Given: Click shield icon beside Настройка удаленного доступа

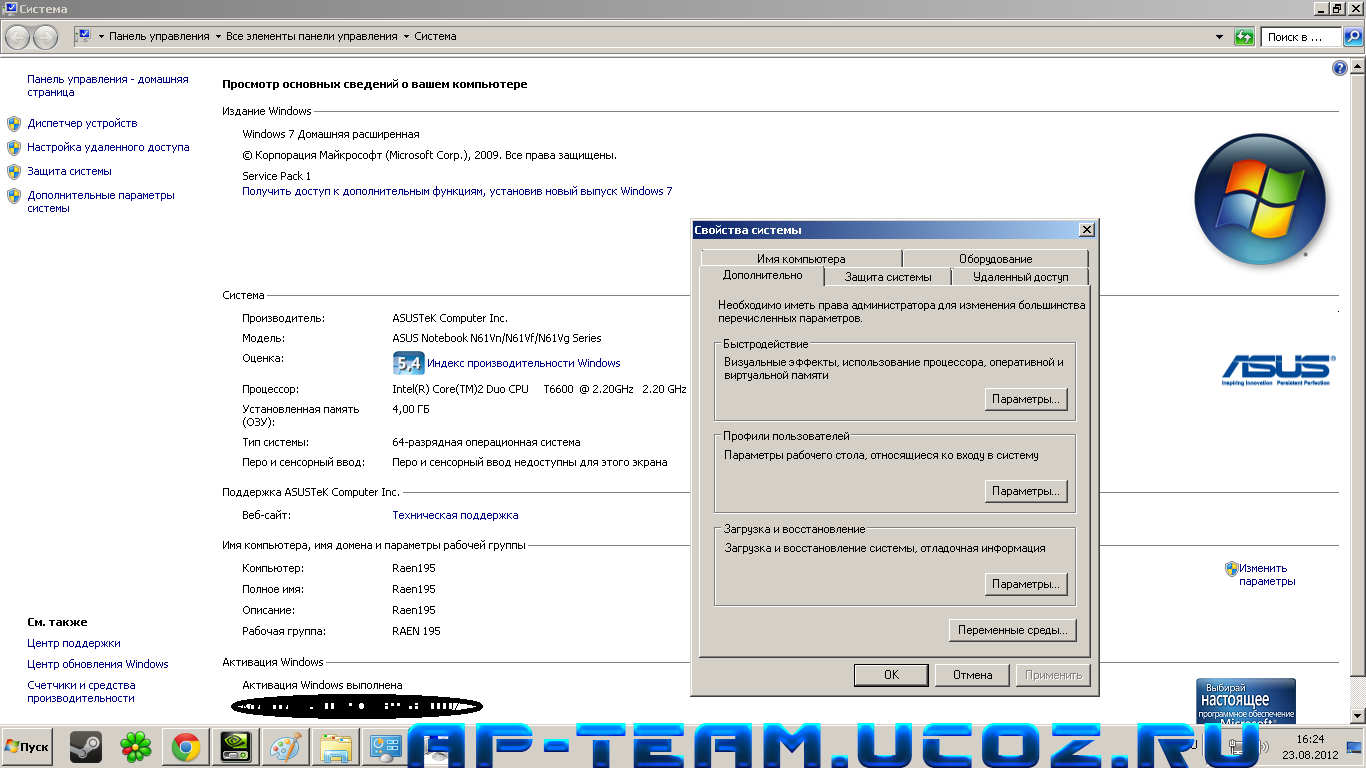Looking at the screenshot, I should 14,148.
